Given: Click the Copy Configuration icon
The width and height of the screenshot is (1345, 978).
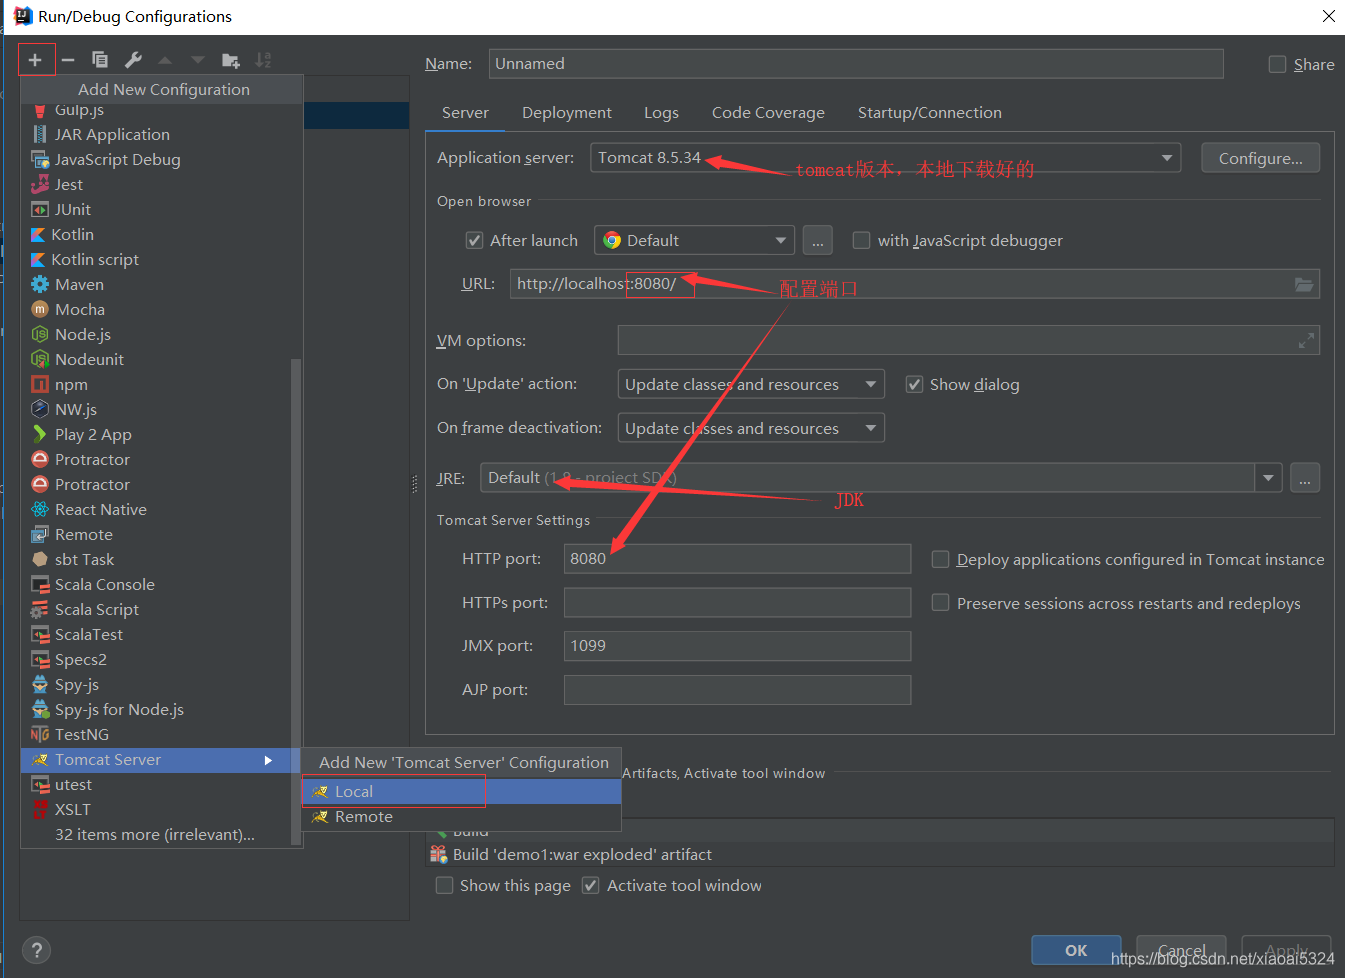Looking at the screenshot, I should 100,60.
